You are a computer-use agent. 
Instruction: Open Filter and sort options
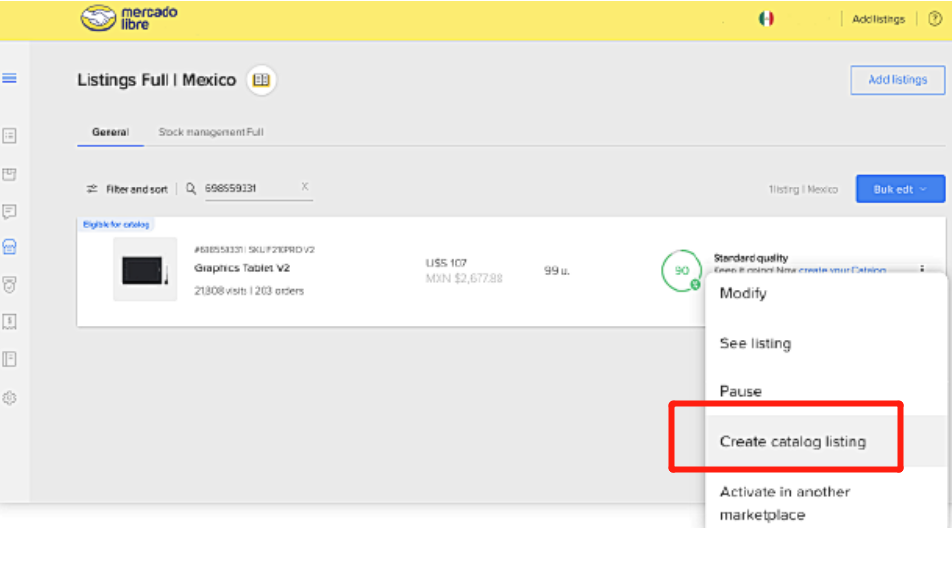pyautogui.click(x=127, y=189)
